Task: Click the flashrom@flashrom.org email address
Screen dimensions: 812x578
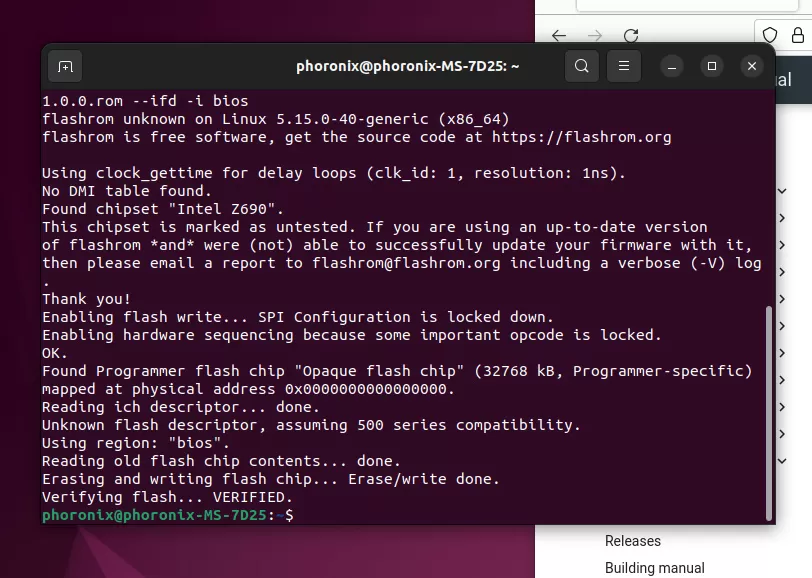Action: point(407,263)
